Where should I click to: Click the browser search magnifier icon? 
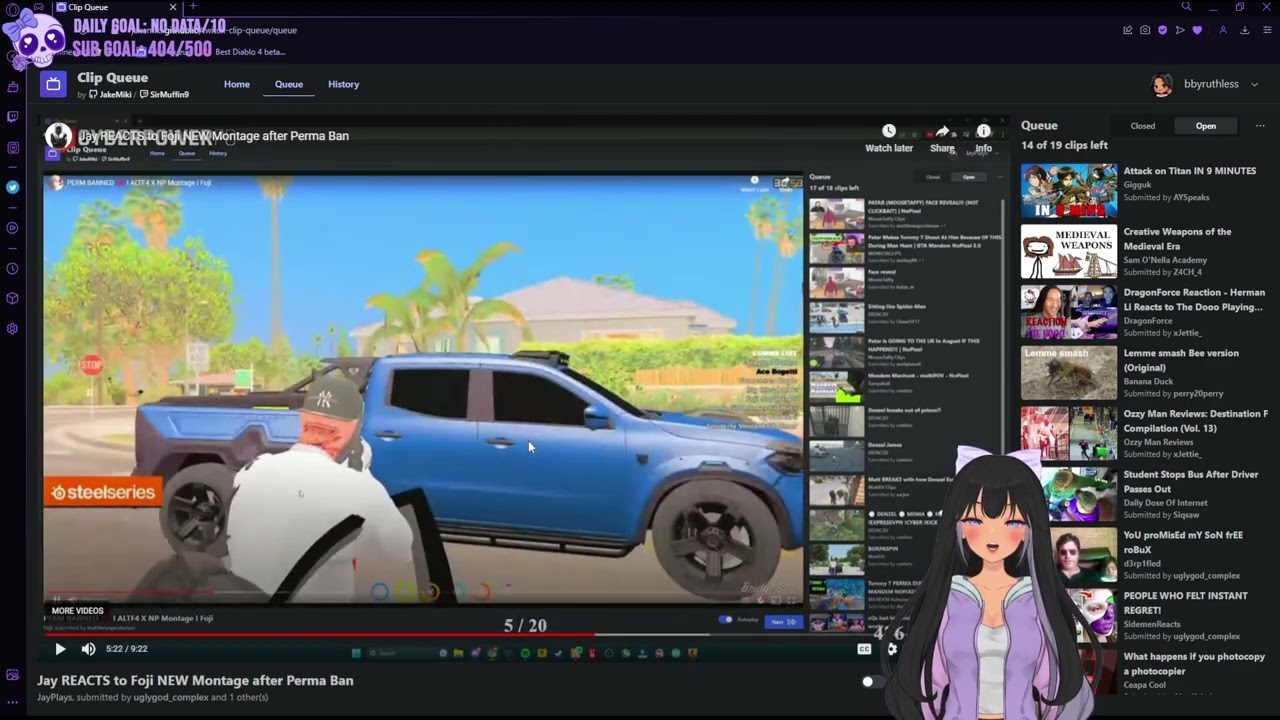click(x=1186, y=7)
